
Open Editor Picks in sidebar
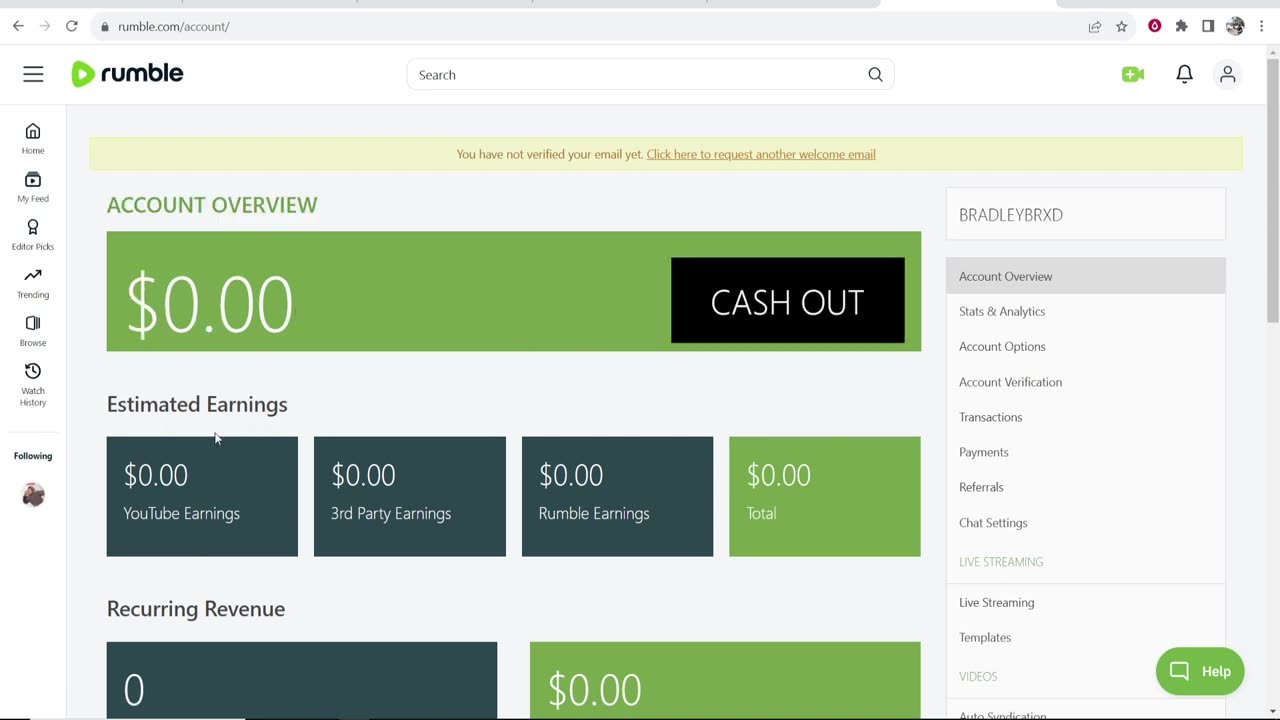pos(33,235)
